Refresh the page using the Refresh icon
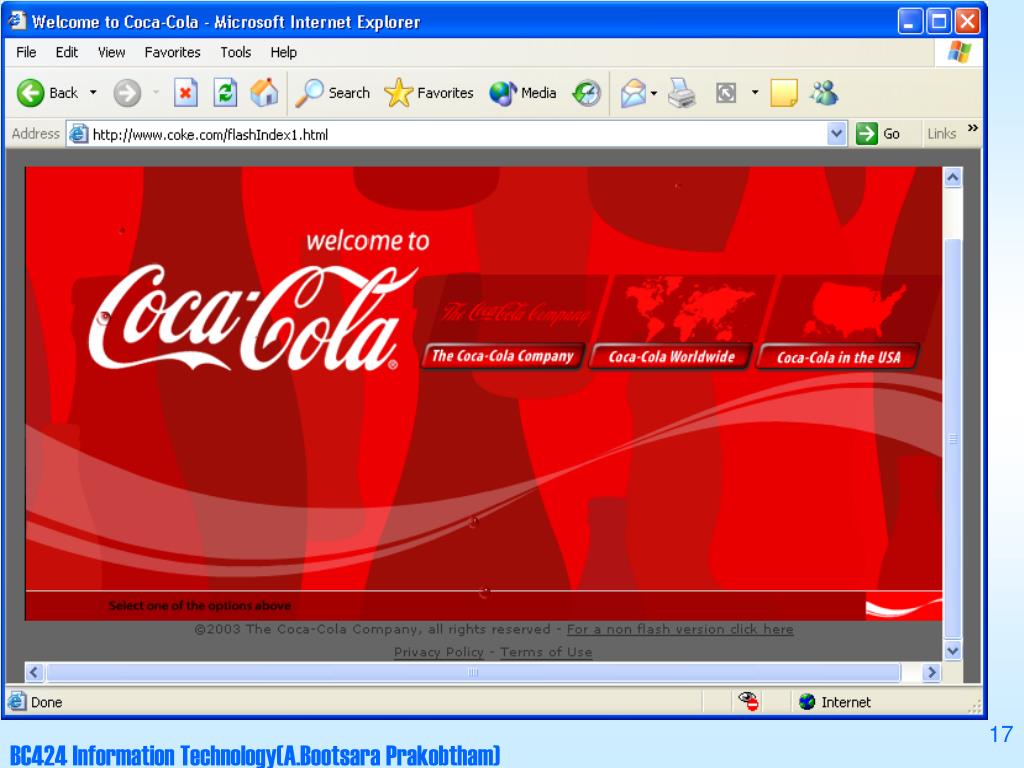The width and height of the screenshot is (1024, 768). pos(225,93)
